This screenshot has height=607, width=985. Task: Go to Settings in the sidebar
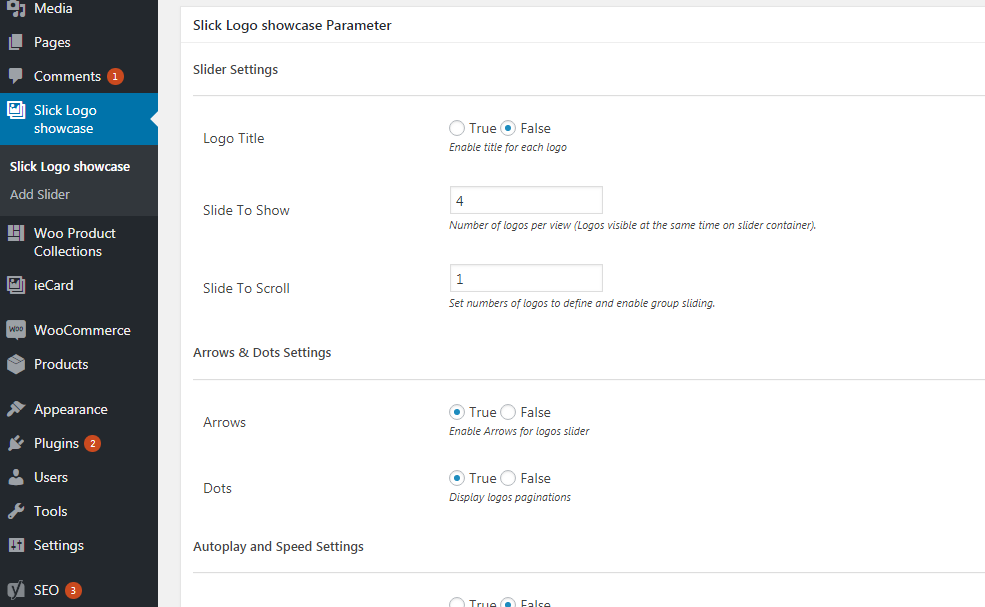click(59, 545)
